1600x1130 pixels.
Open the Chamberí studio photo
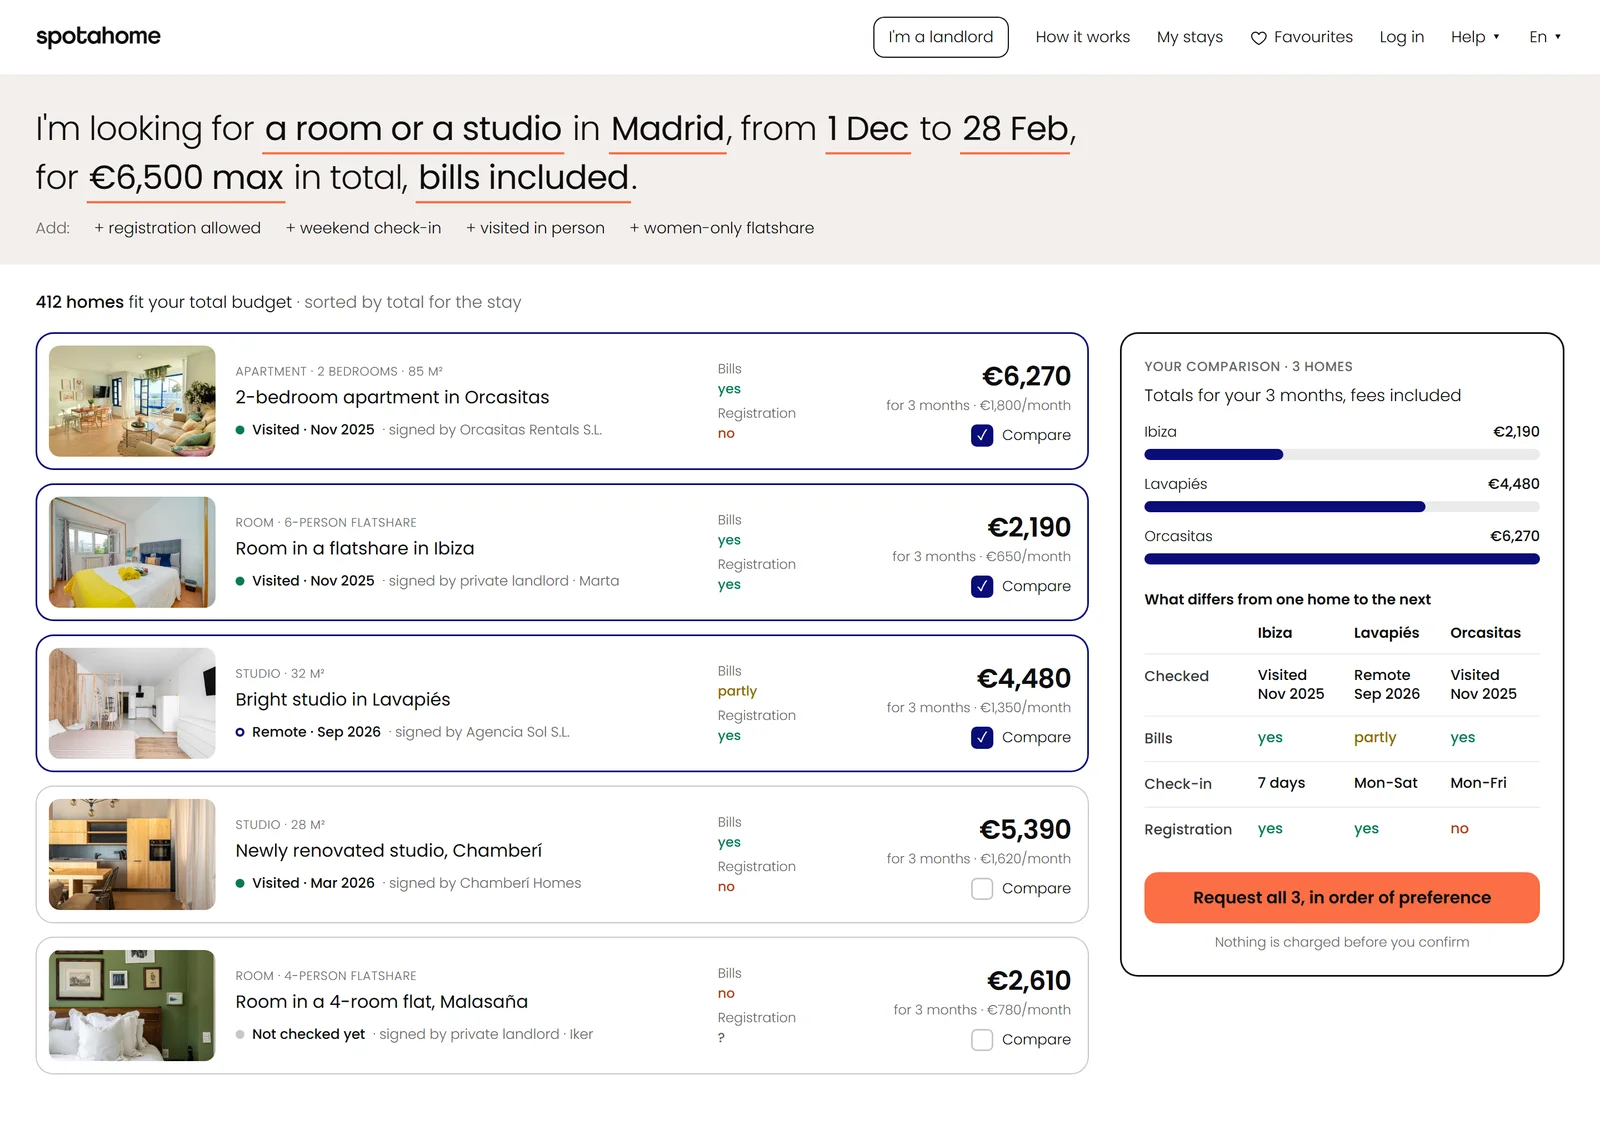[x=132, y=854]
